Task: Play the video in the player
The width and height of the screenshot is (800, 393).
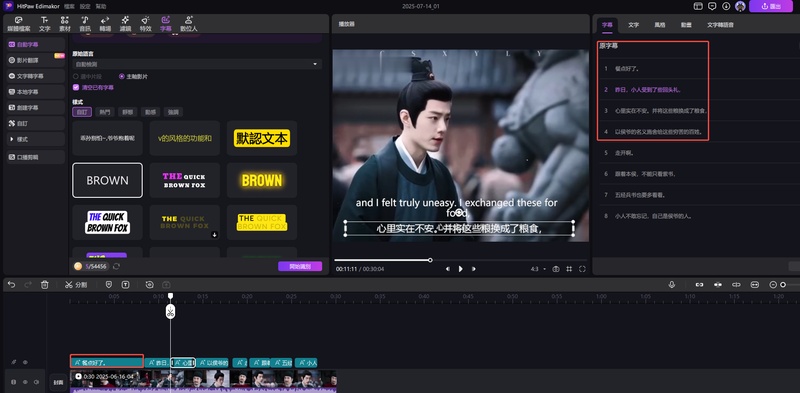Action: [x=461, y=268]
